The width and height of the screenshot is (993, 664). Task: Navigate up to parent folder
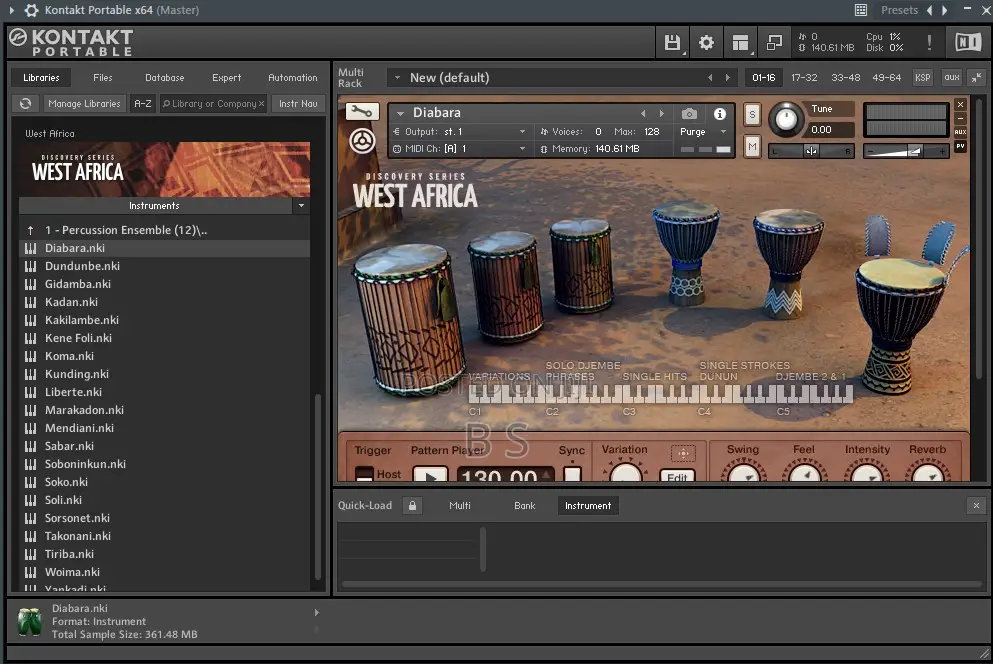coord(30,230)
